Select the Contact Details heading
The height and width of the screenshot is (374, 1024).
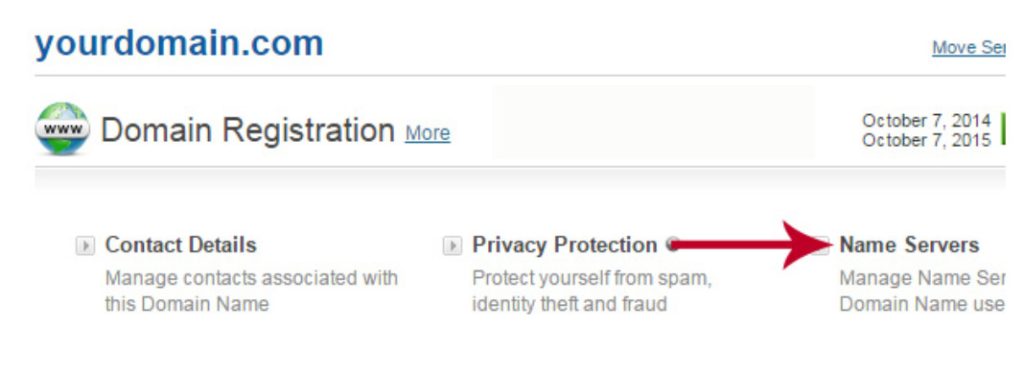coord(181,245)
